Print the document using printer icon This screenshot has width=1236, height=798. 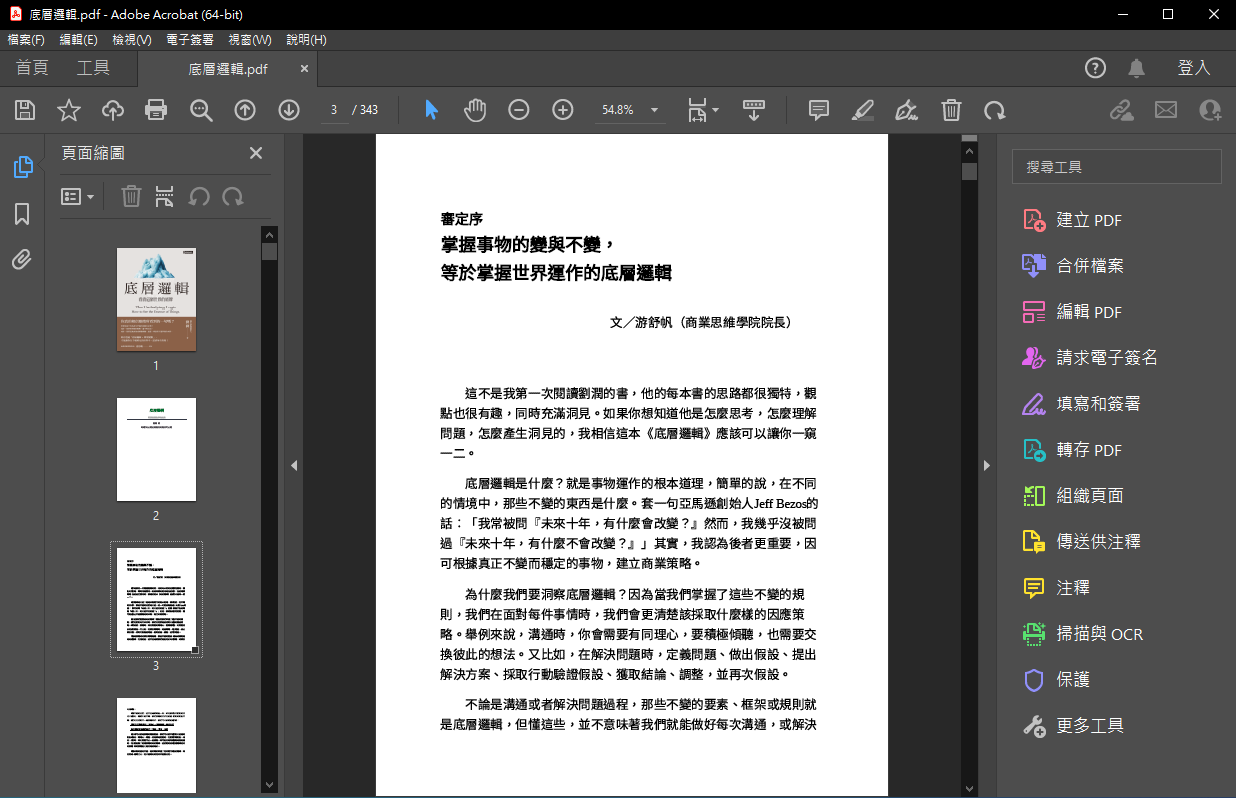pos(156,110)
